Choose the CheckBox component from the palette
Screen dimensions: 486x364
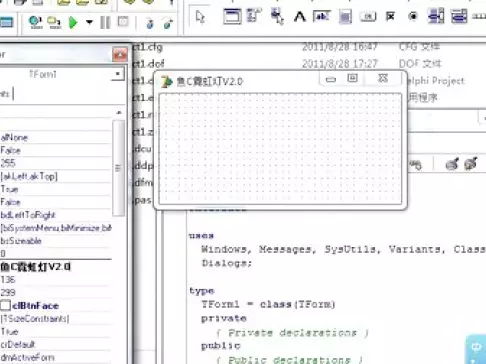(x=390, y=16)
